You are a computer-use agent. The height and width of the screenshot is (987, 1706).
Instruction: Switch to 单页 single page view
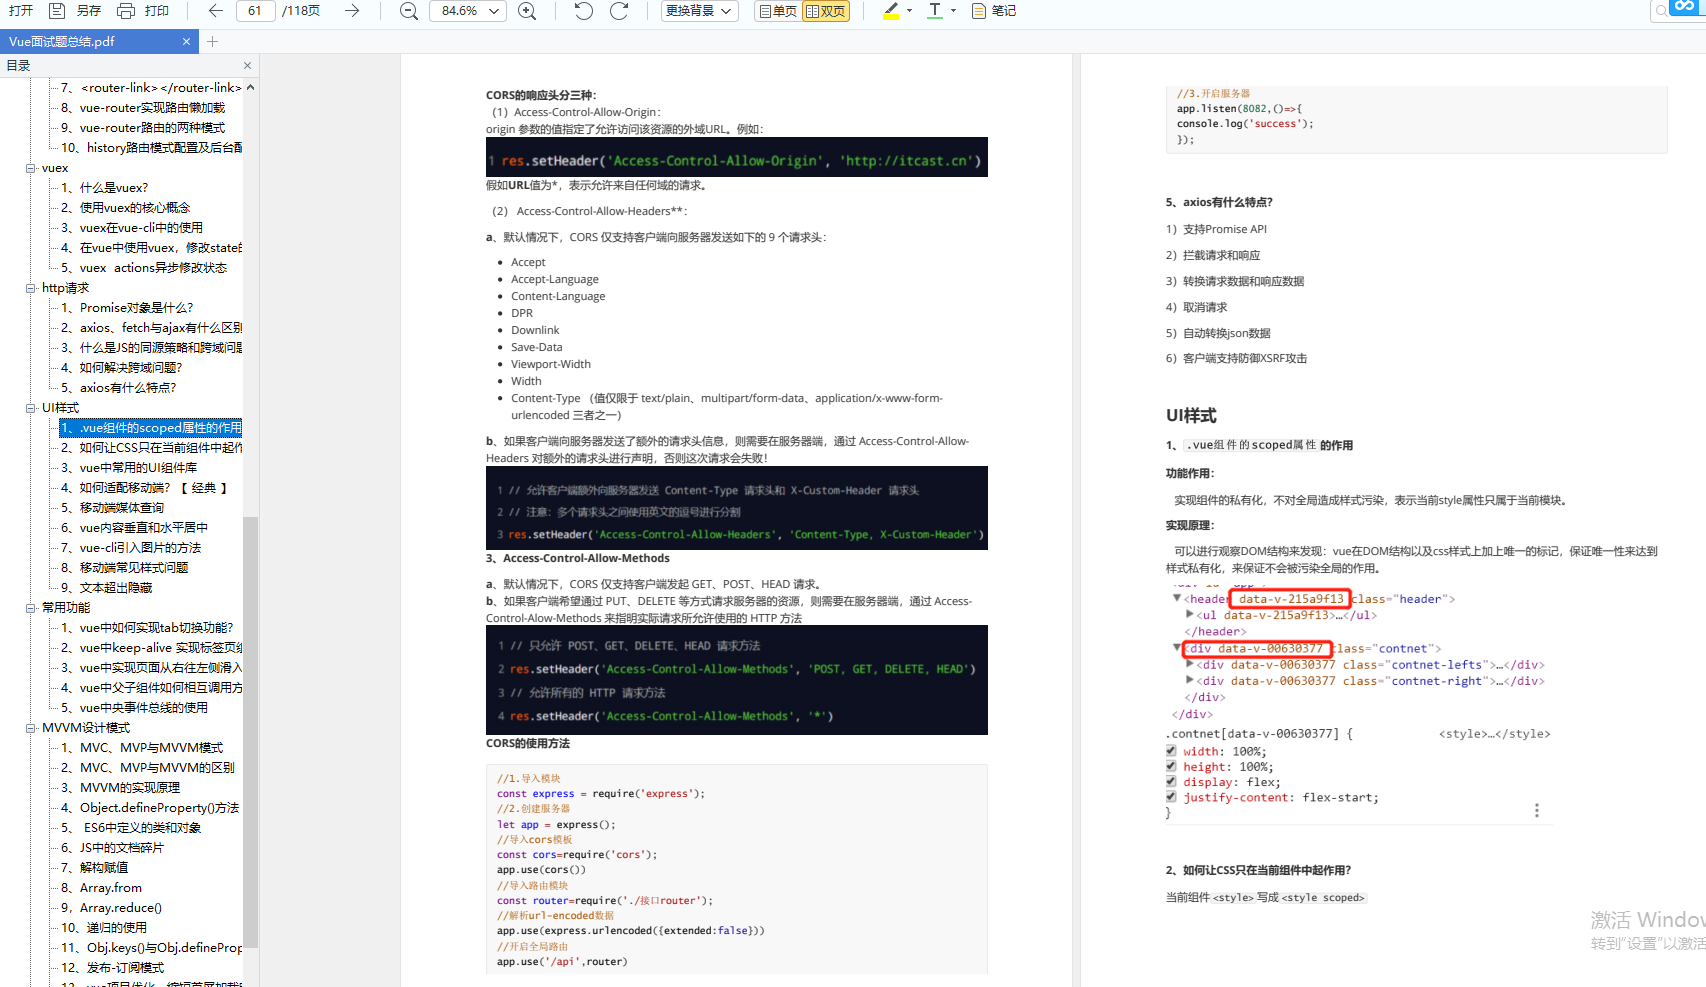pos(778,11)
